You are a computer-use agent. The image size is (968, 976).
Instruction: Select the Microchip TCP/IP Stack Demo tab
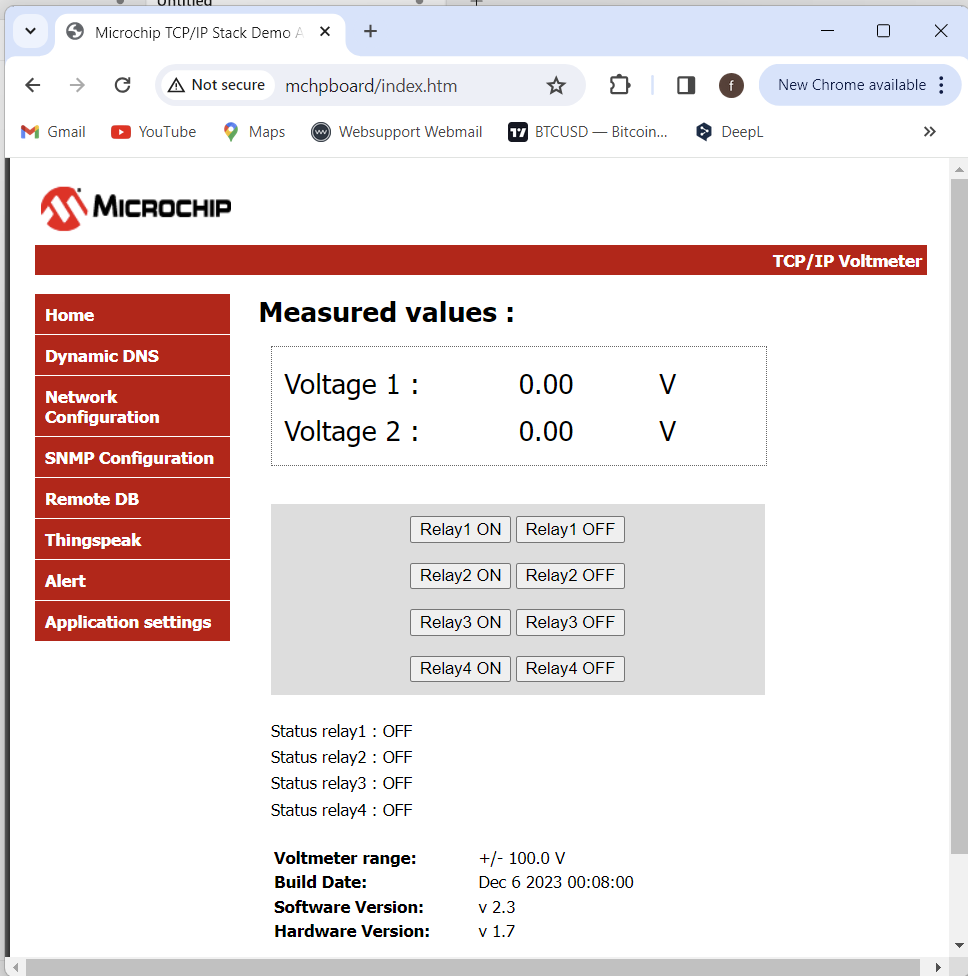pyautogui.click(x=199, y=32)
